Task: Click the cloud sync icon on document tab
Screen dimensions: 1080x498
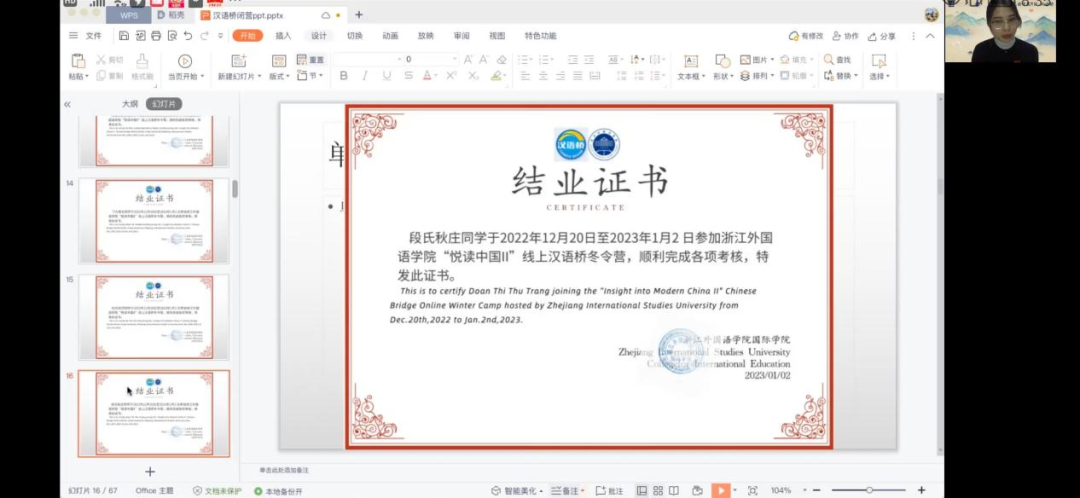Action: coord(326,15)
